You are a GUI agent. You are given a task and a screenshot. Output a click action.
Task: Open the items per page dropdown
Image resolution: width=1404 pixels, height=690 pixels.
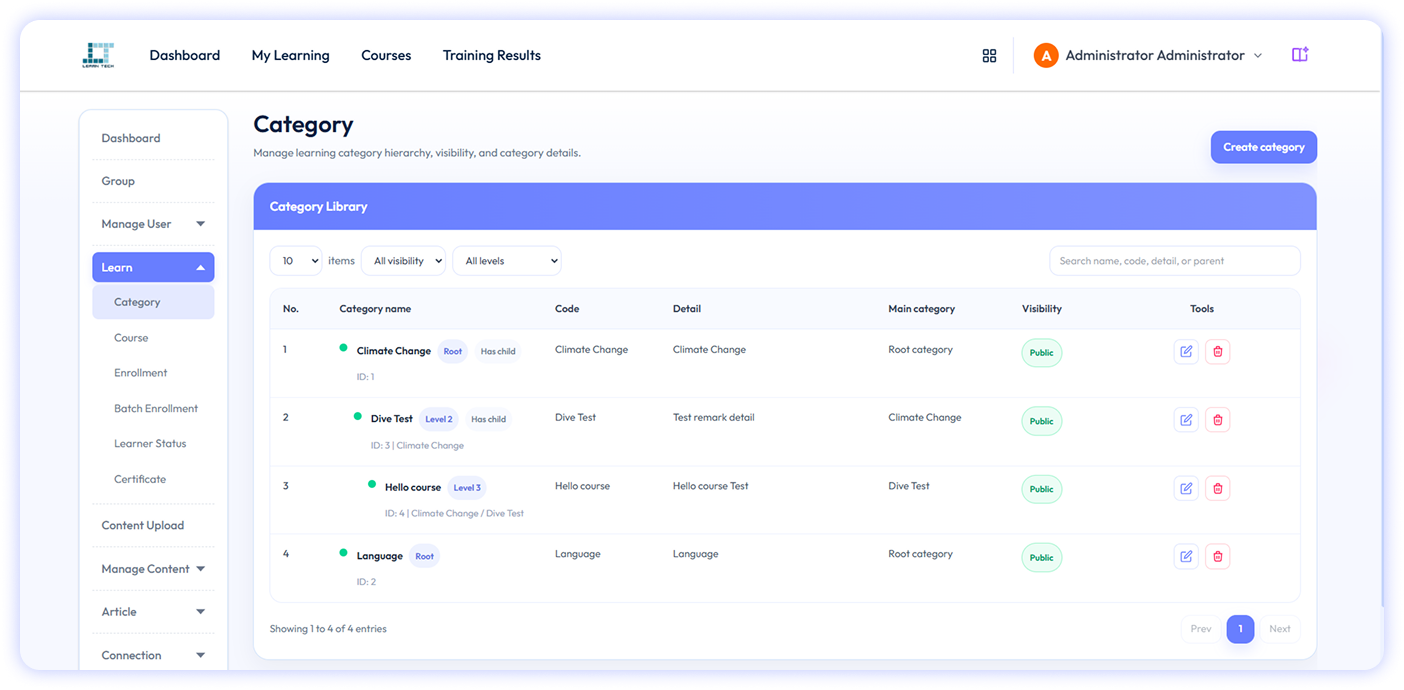pyautogui.click(x=296, y=261)
